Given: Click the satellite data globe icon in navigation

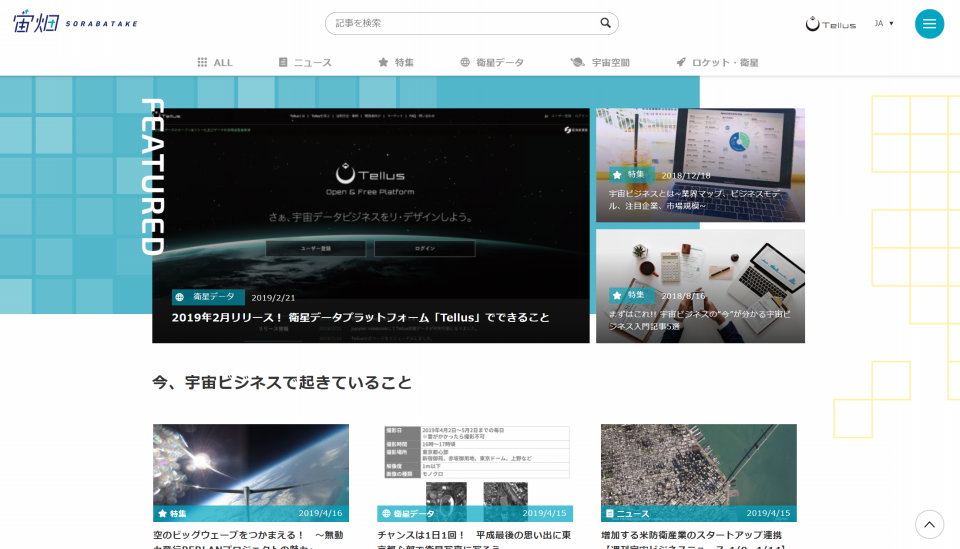Looking at the screenshot, I should point(465,62).
